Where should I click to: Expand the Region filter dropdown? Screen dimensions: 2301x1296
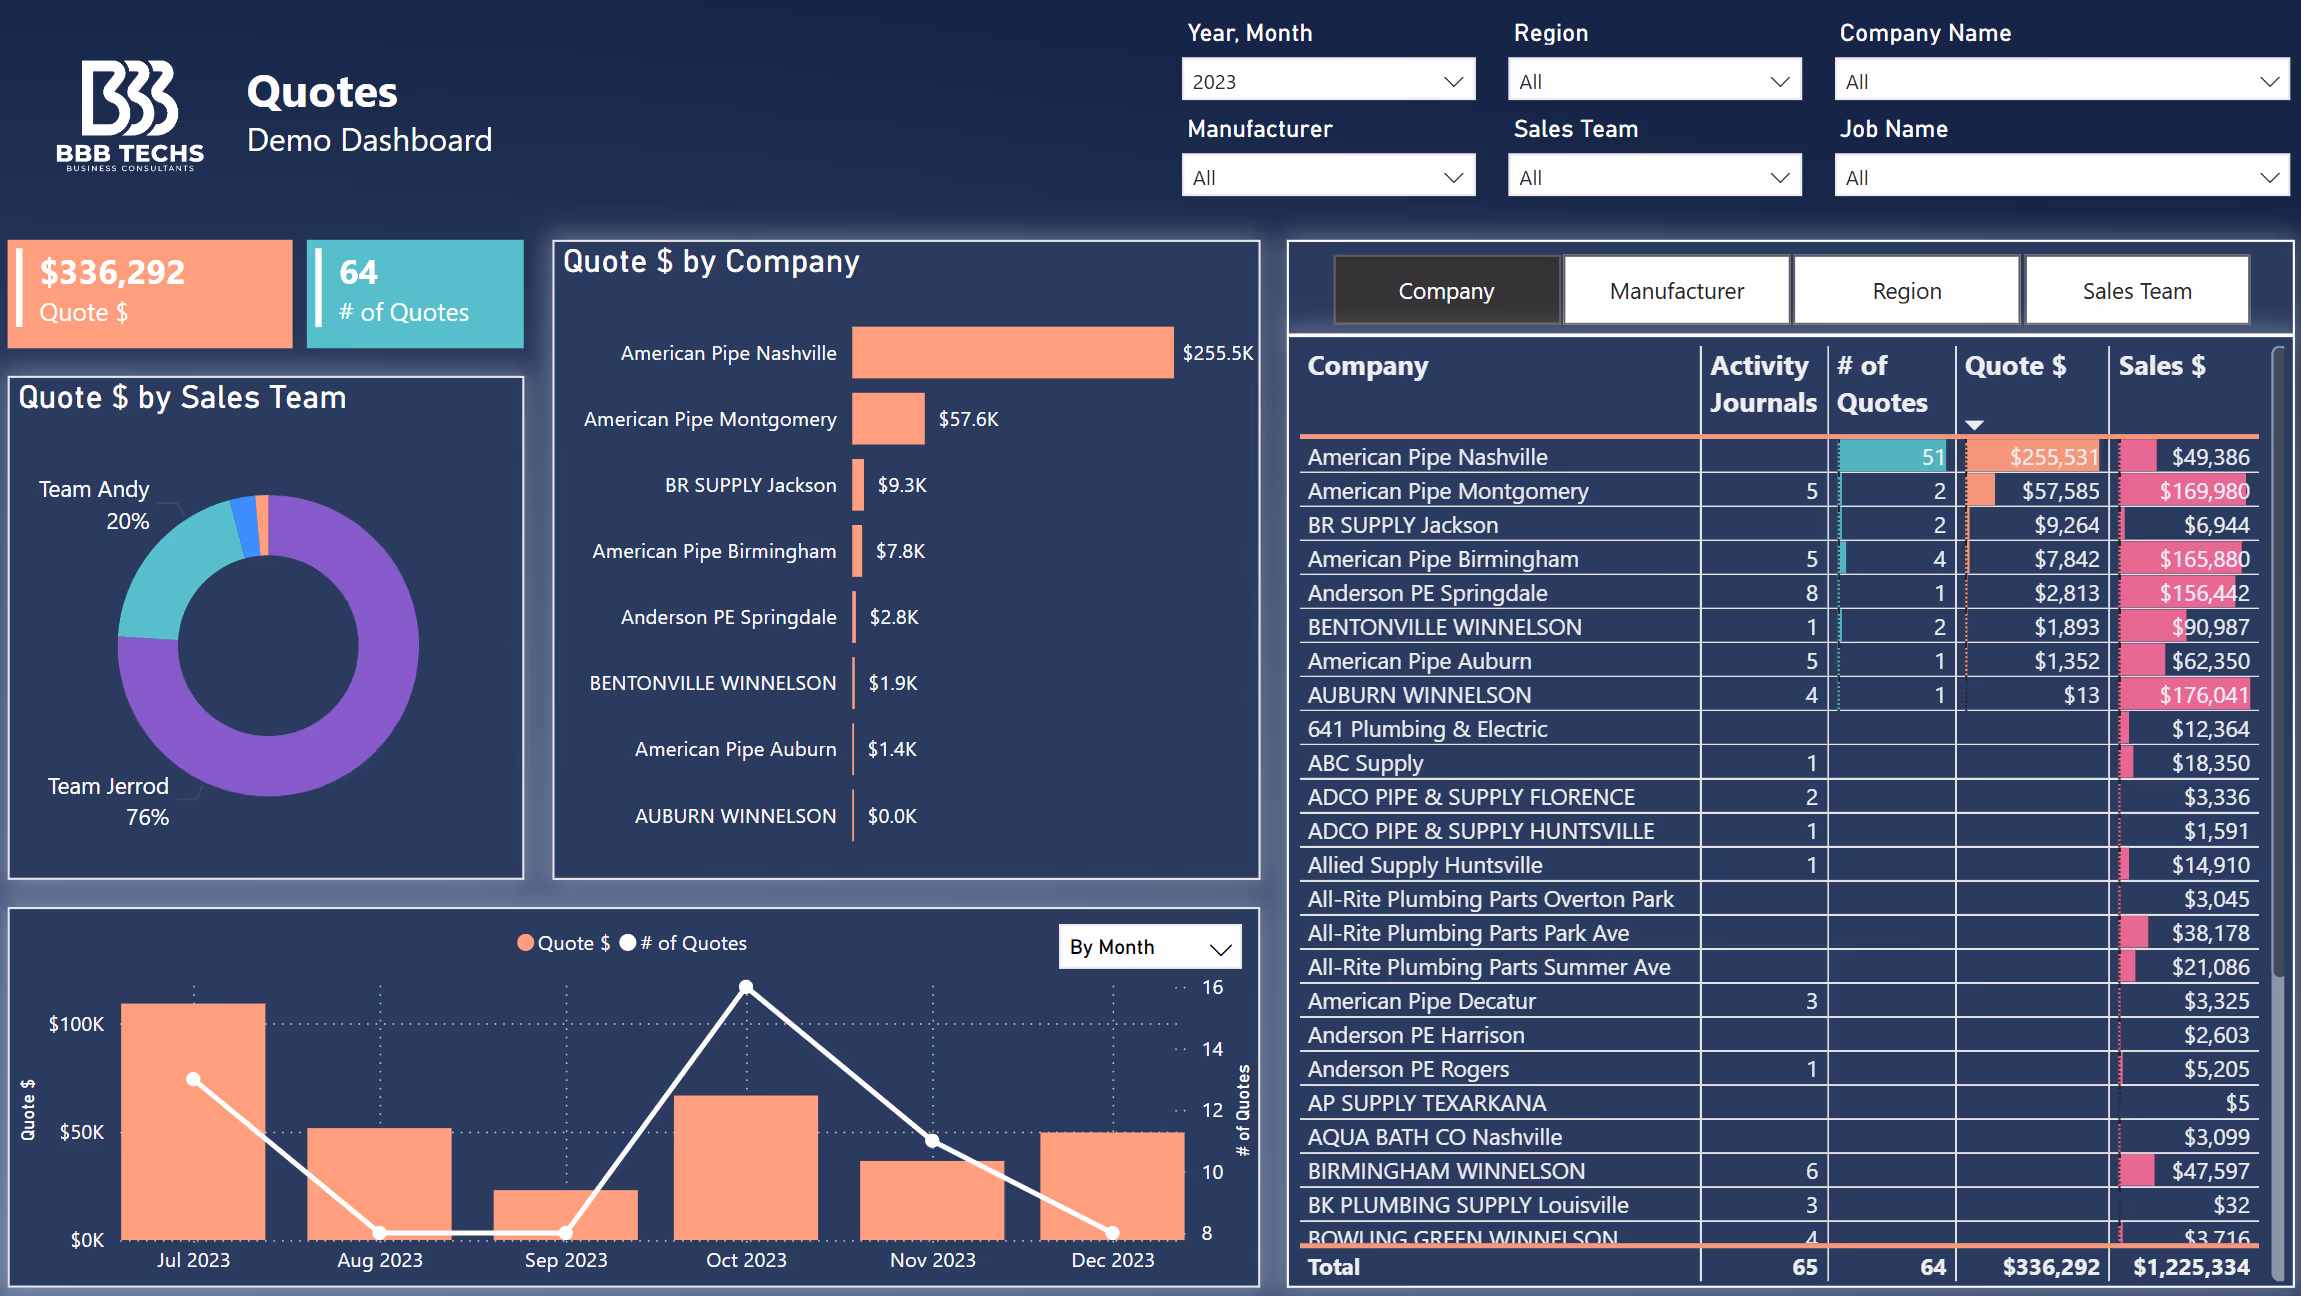[1654, 82]
